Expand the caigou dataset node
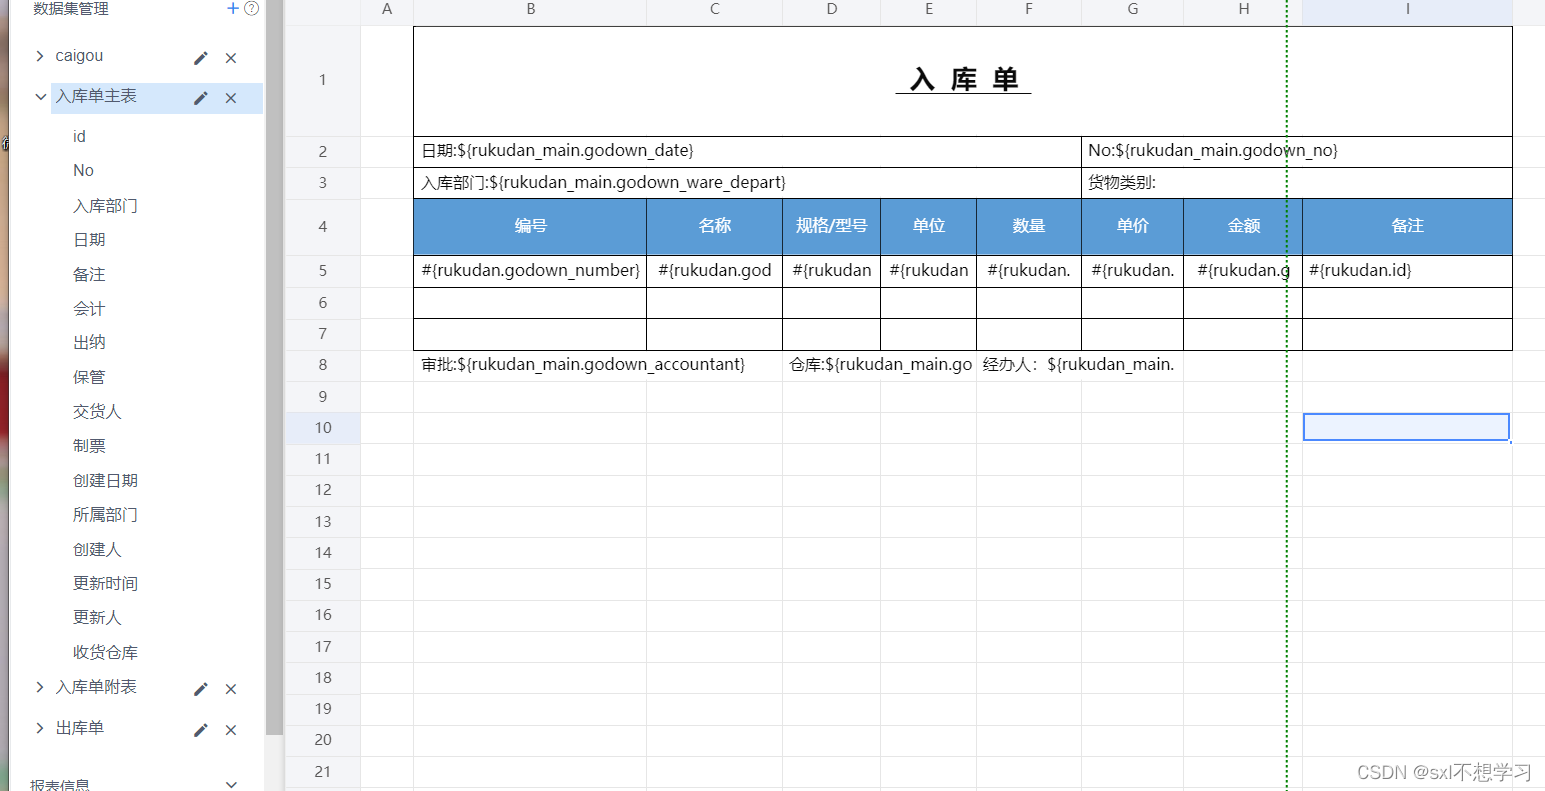 click(40, 56)
